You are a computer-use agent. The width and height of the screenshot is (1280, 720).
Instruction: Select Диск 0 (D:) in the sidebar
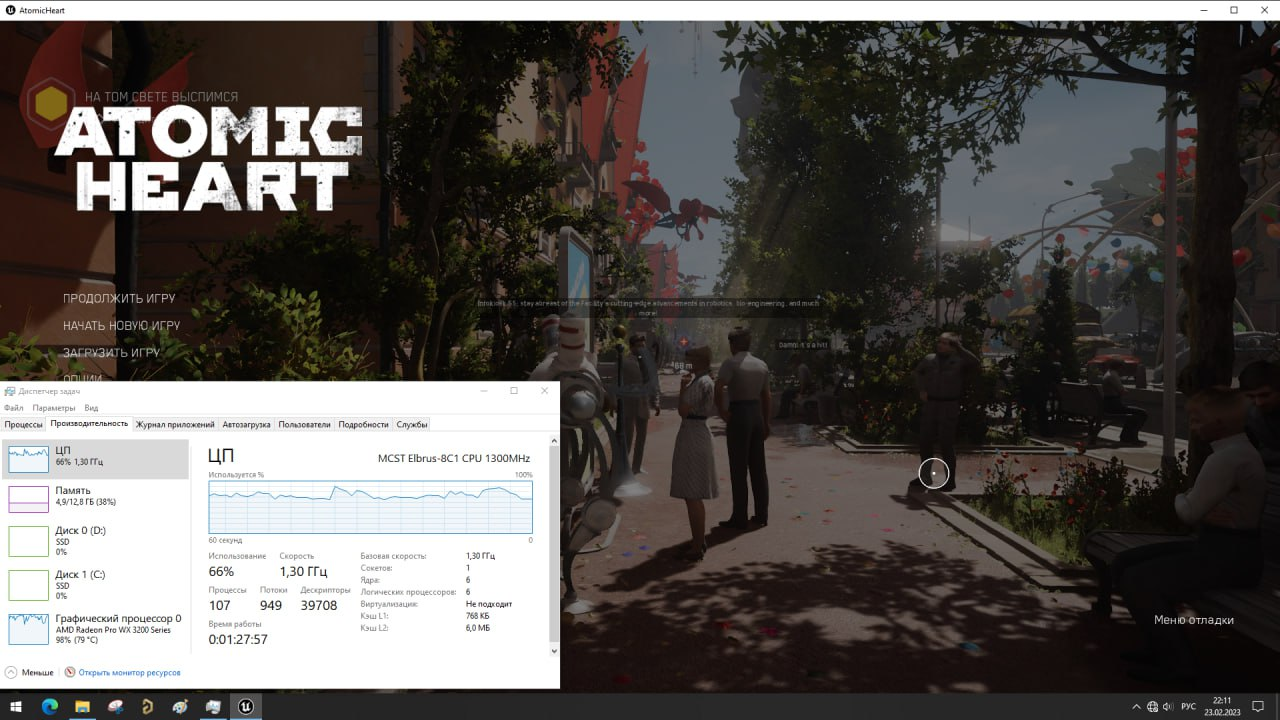point(96,540)
